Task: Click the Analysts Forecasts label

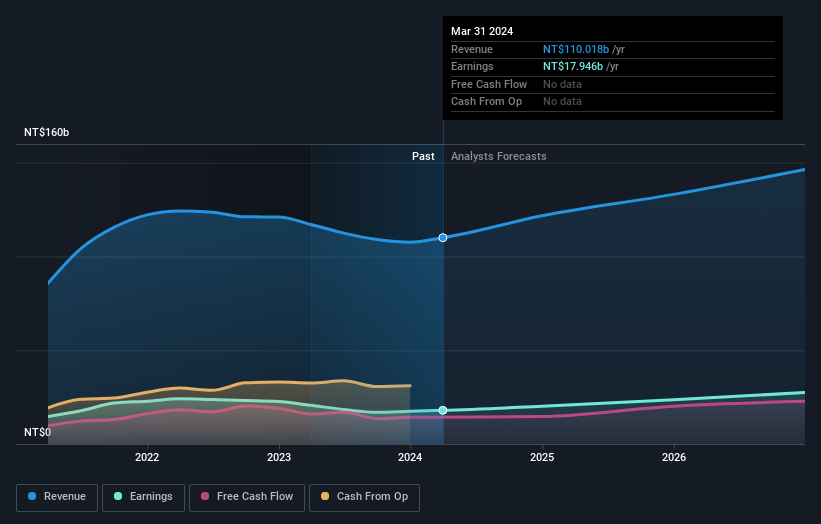Action: tap(498, 156)
